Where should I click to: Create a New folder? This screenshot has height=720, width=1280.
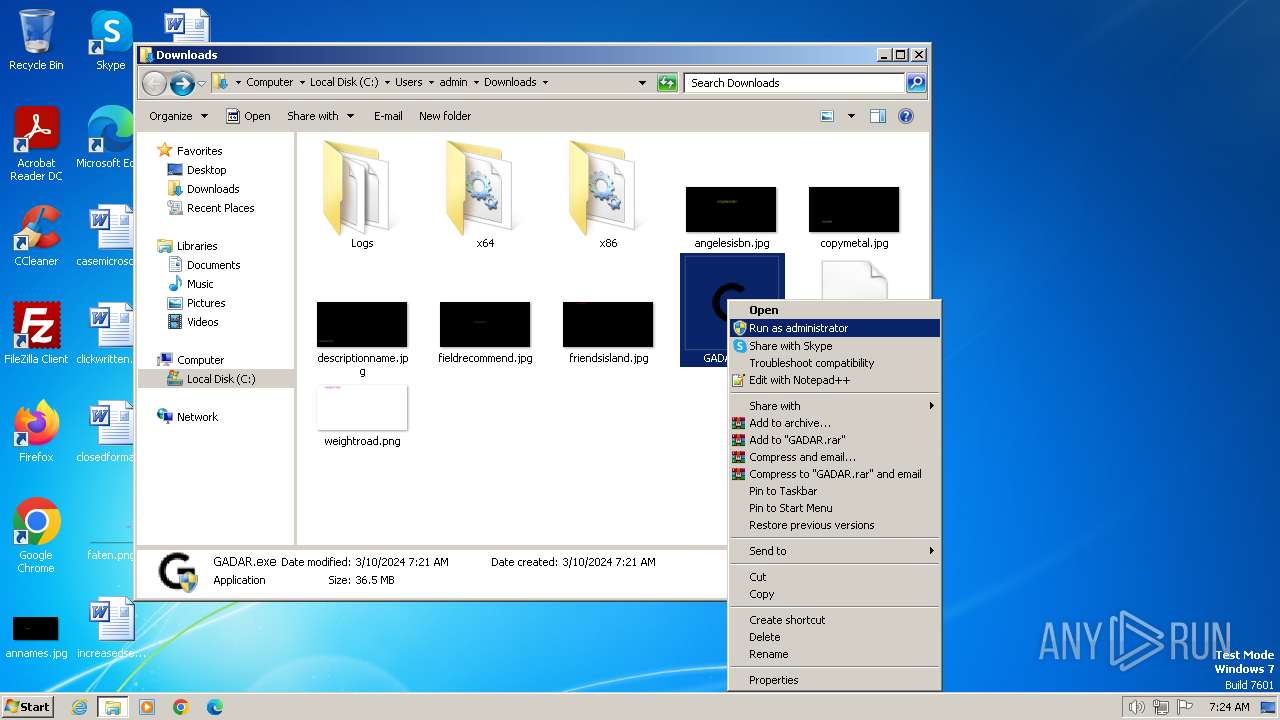[x=445, y=116]
